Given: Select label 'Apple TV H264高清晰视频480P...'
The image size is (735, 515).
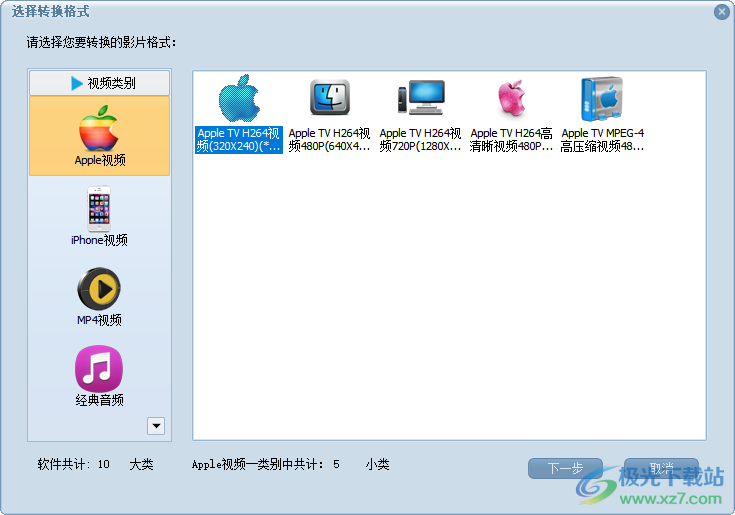Looking at the screenshot, I should (x=511, y=140).
